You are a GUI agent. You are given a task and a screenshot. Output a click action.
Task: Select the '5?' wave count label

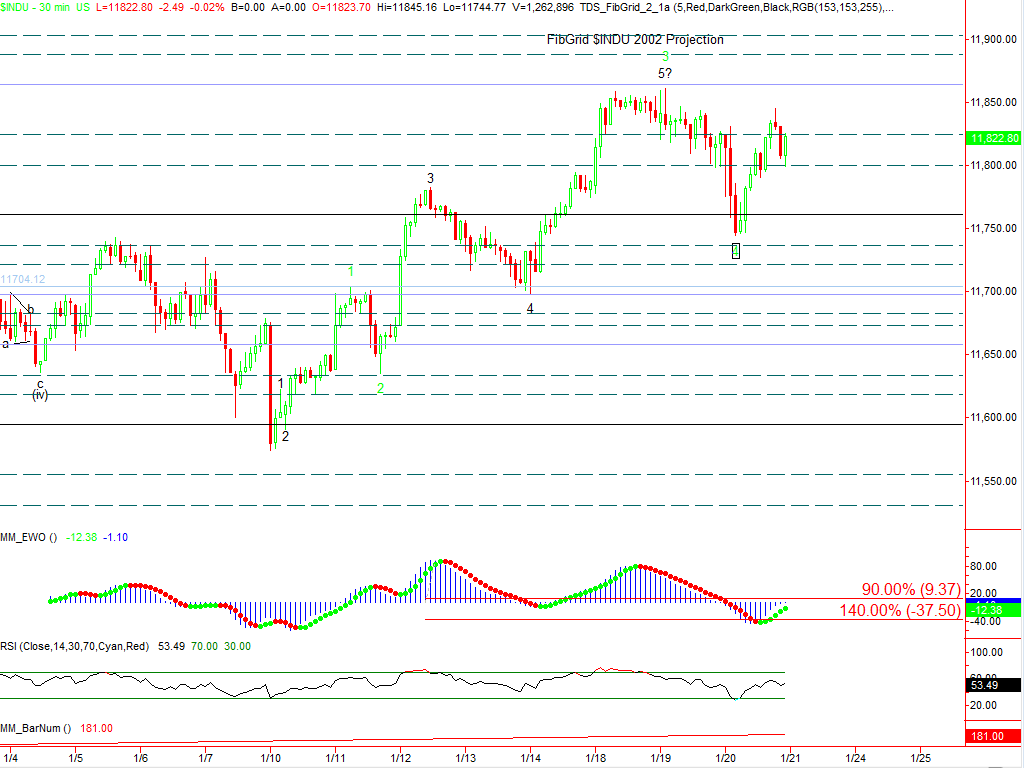click(664, 74)
